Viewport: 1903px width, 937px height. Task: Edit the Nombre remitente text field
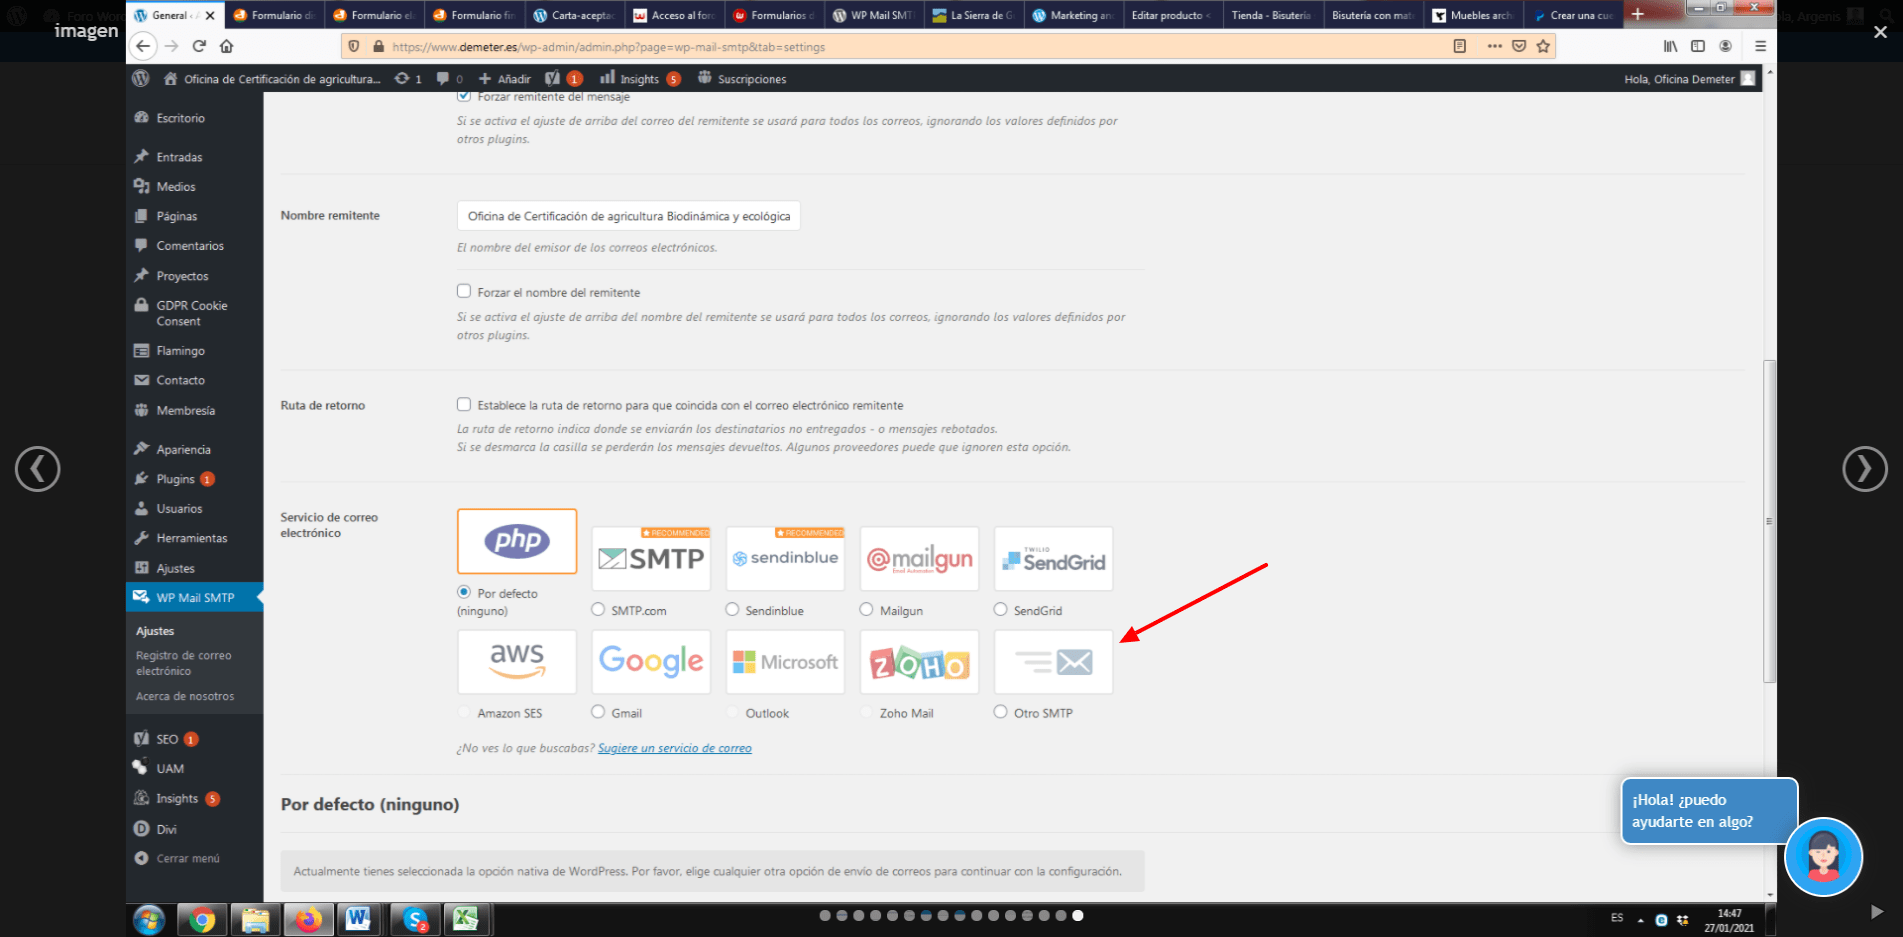(x=629, y=216)
